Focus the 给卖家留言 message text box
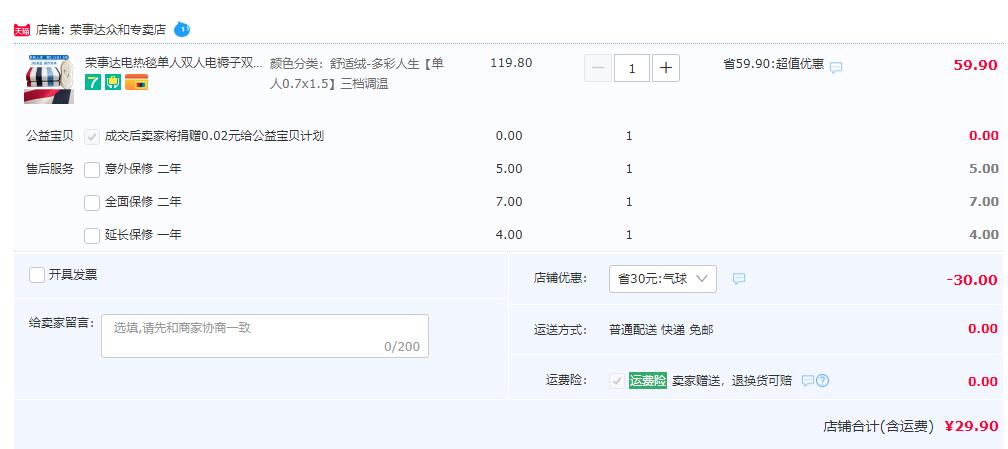 (x=265, y=336)
